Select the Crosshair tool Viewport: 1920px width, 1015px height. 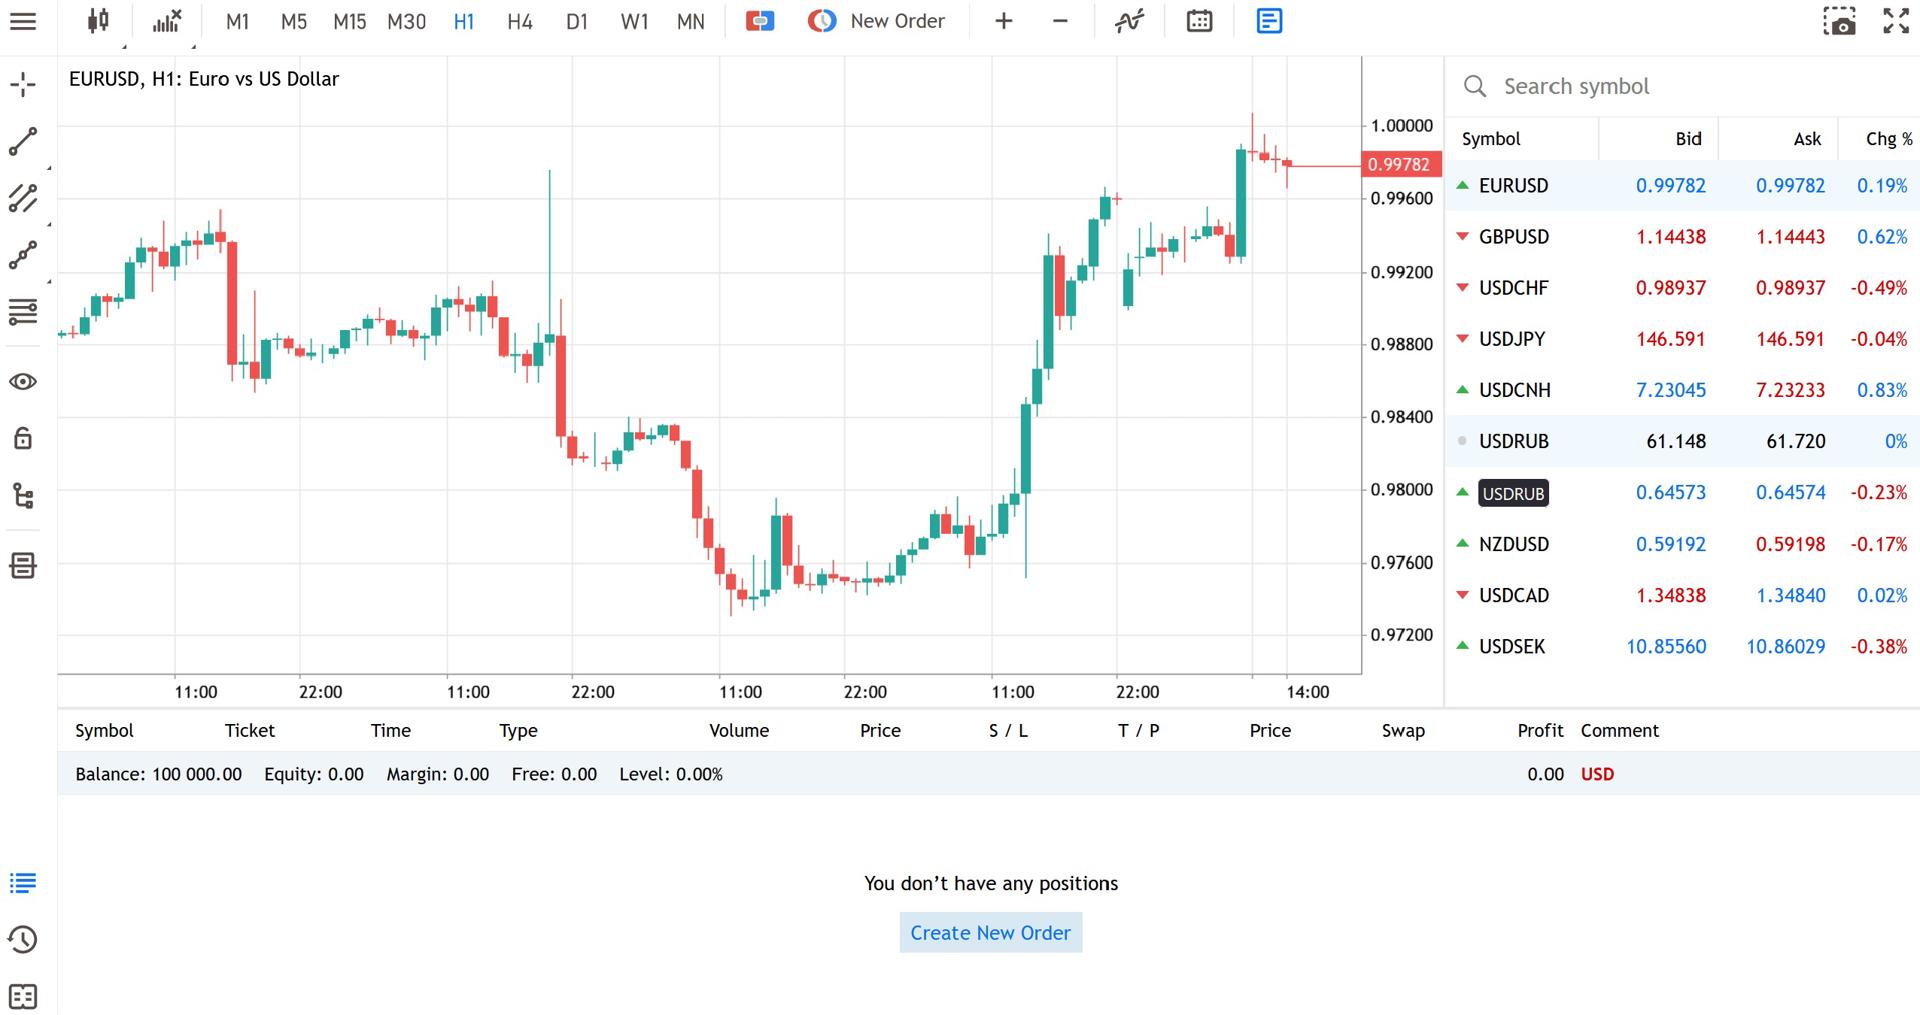[22, 85]
